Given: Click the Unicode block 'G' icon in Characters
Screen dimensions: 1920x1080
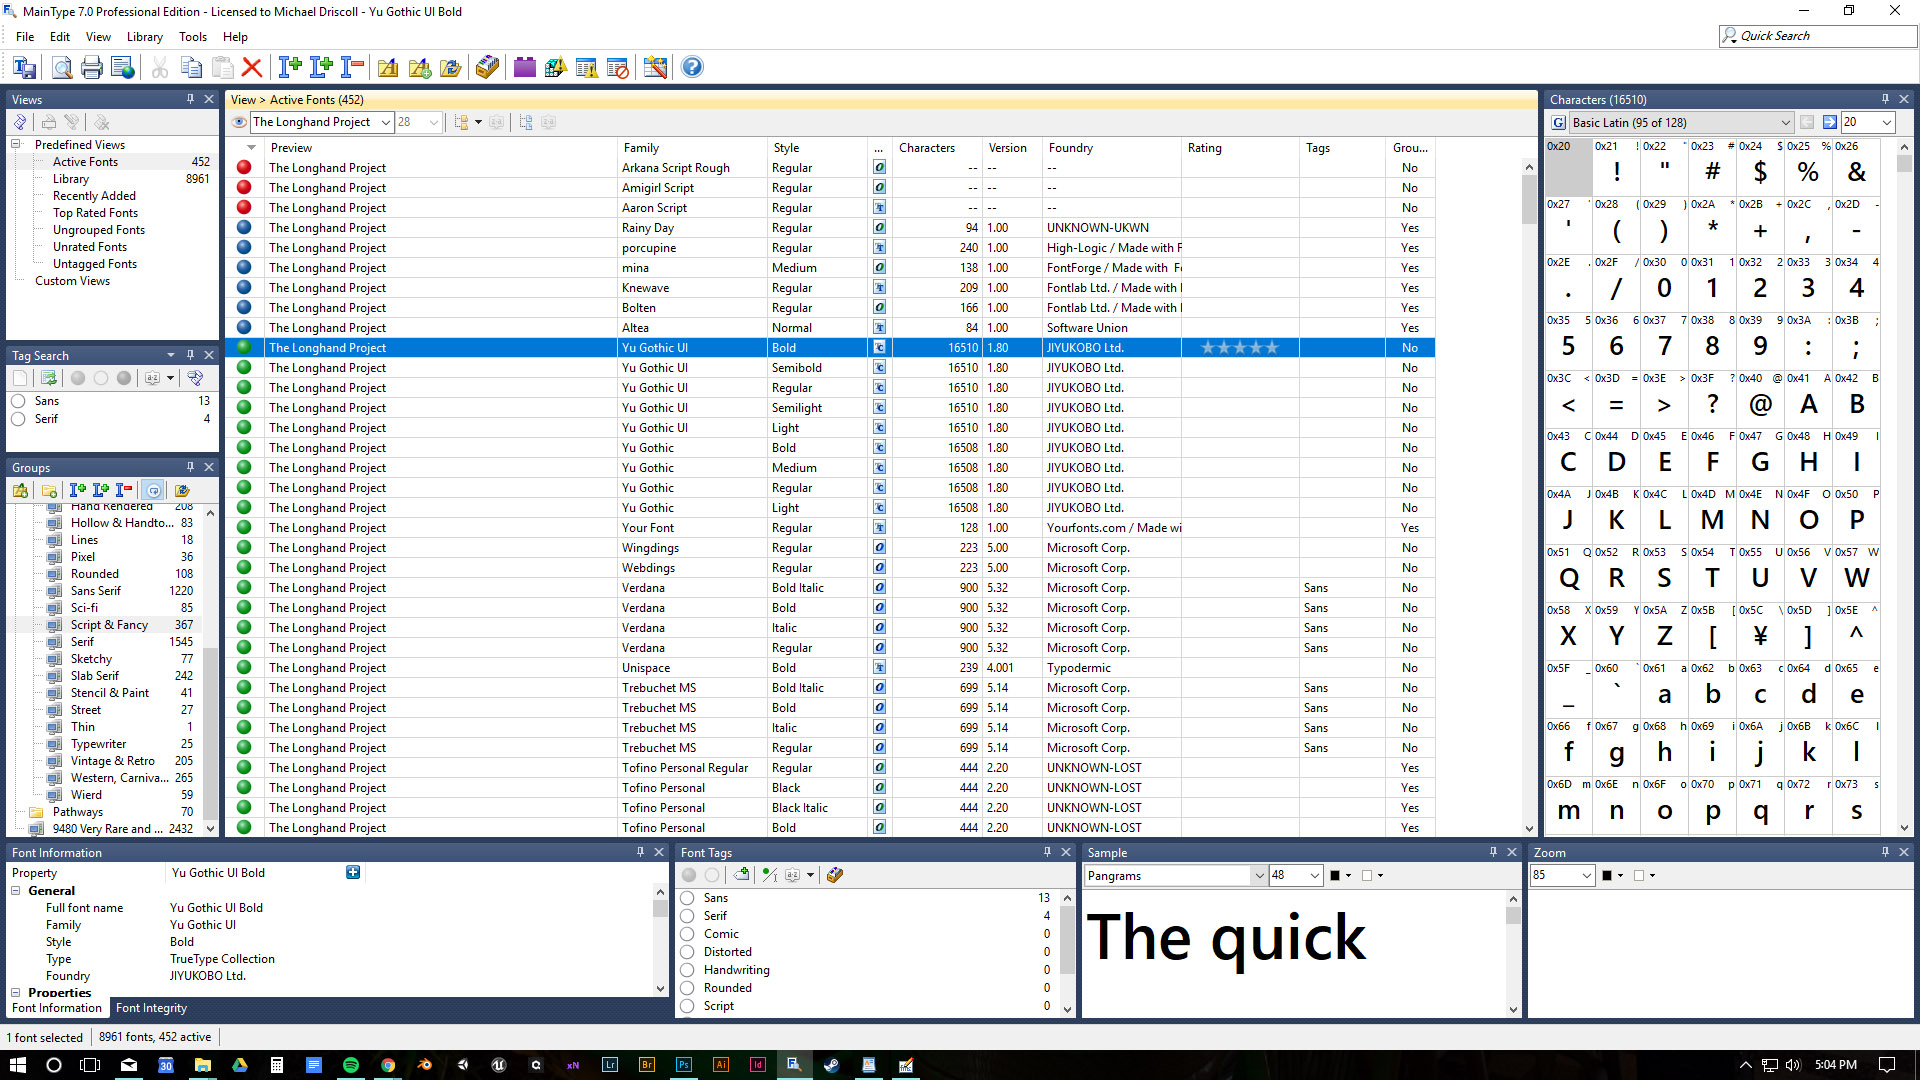Looking at the screenshot, I should click(1558, 122).
